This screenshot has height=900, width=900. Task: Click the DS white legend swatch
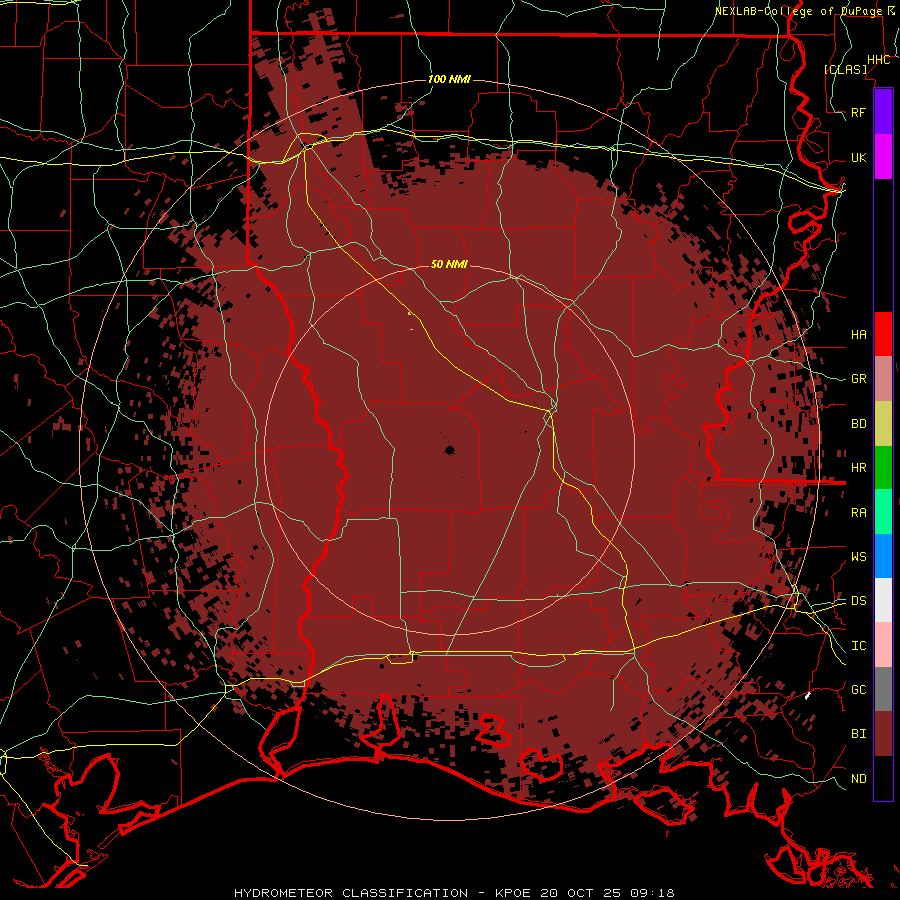pos(883,600)
